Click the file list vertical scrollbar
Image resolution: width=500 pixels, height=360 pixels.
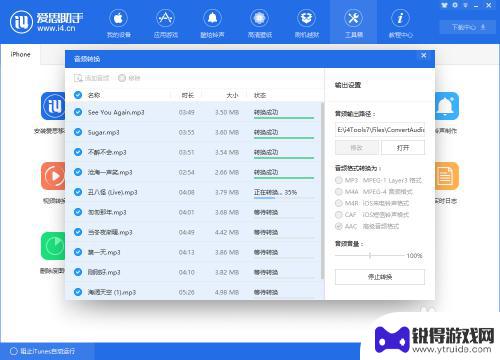pos(322,190)
